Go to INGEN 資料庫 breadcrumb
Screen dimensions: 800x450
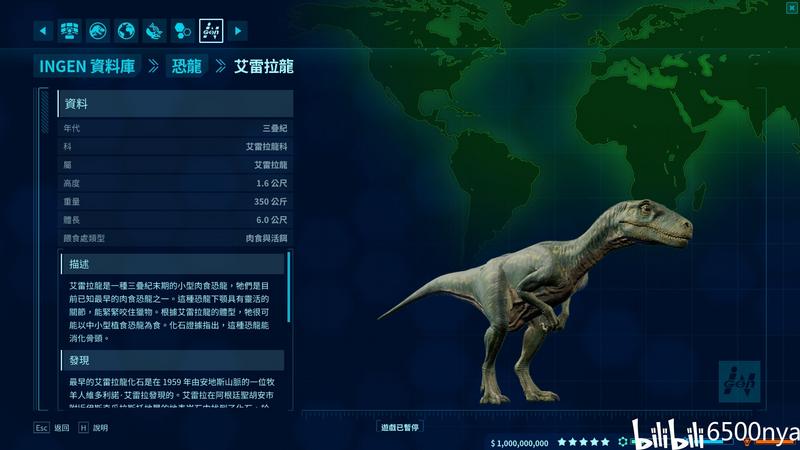tap(87, 66)
